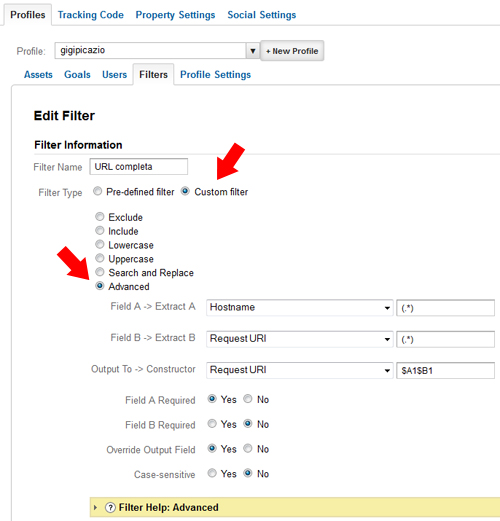Select the Pre-defined filter radio button
500x521 pixels.
97,191
